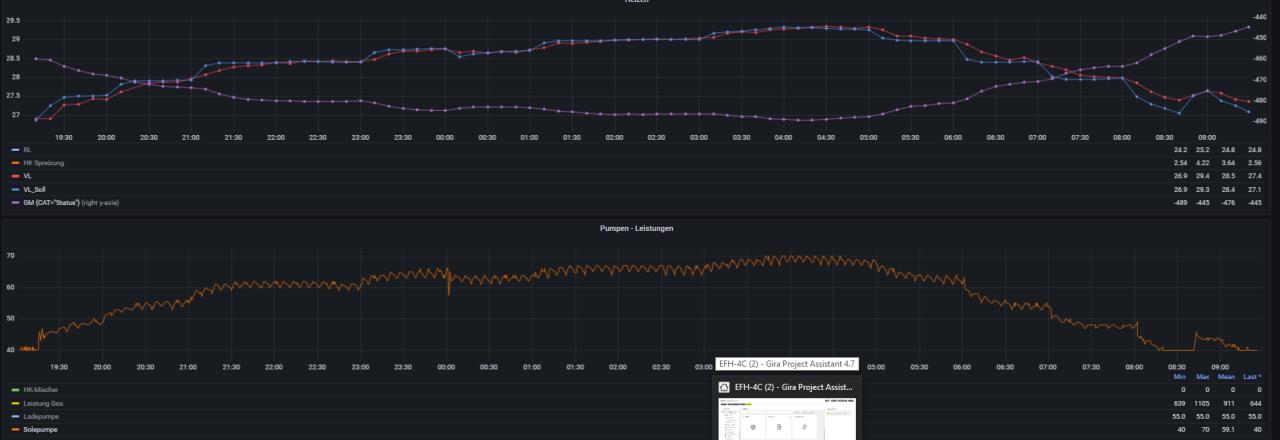Open color picker for Solepumpe swatch
This screenshot has width=1280, height=440.
click(14, 429)
